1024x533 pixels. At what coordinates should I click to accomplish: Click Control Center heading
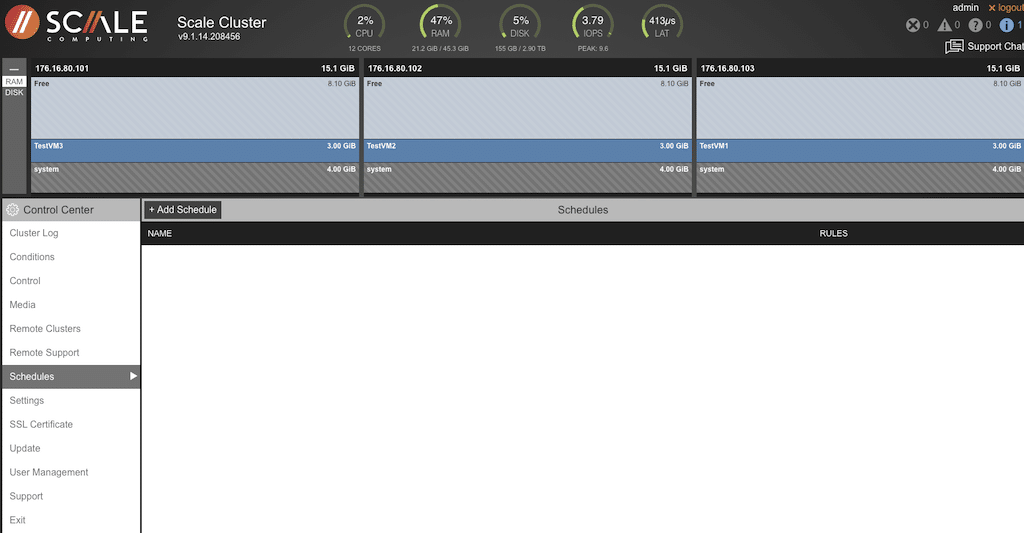pyautogui.click(x=58, y=210)
